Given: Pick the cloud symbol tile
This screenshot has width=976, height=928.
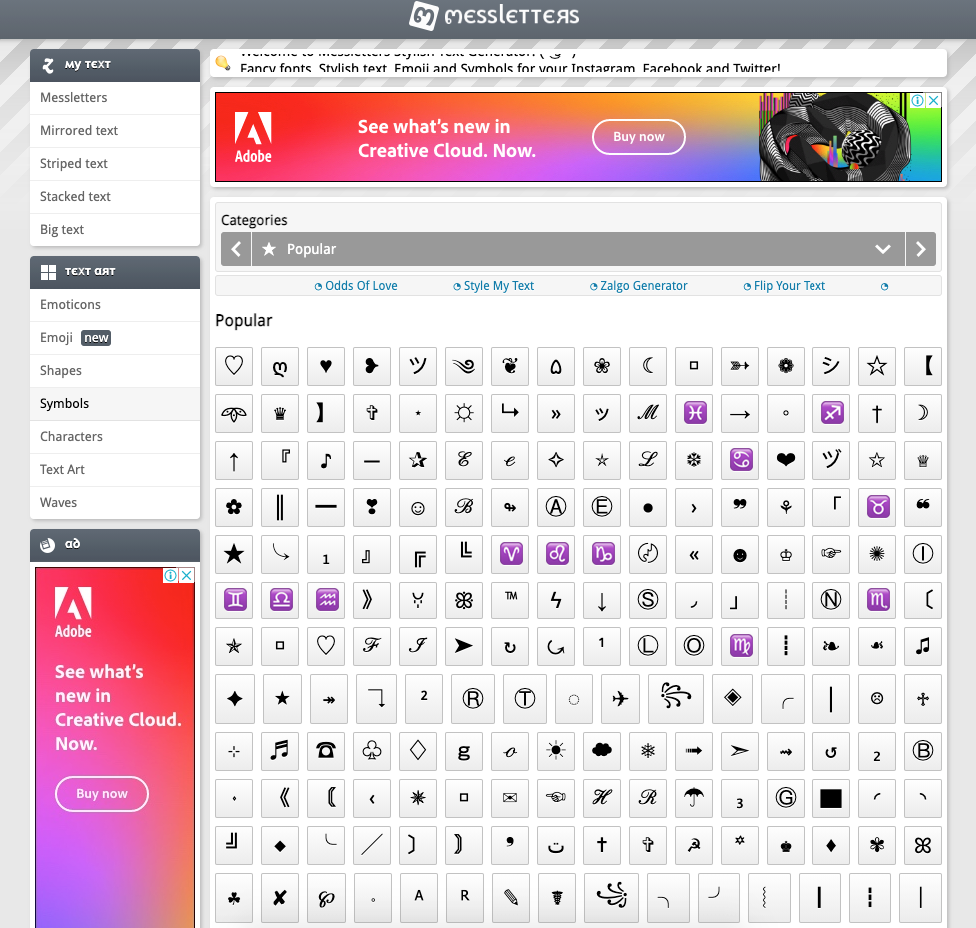Looking at the screenshot, I should (x=603, y=751).
